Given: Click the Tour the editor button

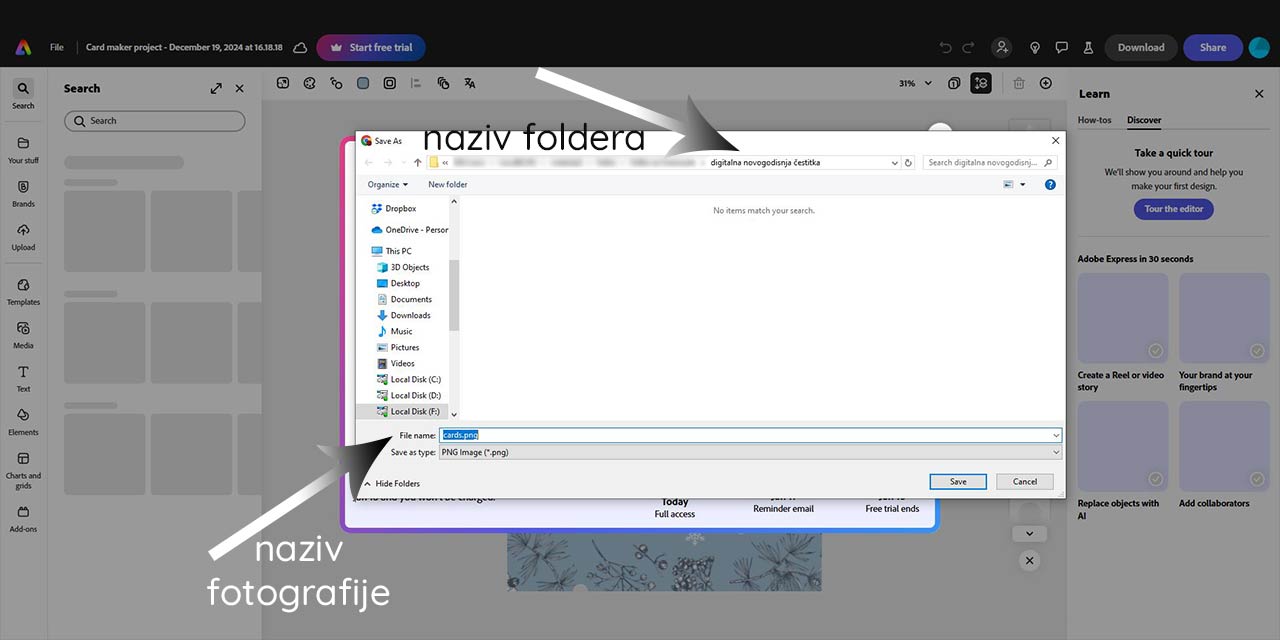Looking at the screenshot, I should click(1174, 209).
